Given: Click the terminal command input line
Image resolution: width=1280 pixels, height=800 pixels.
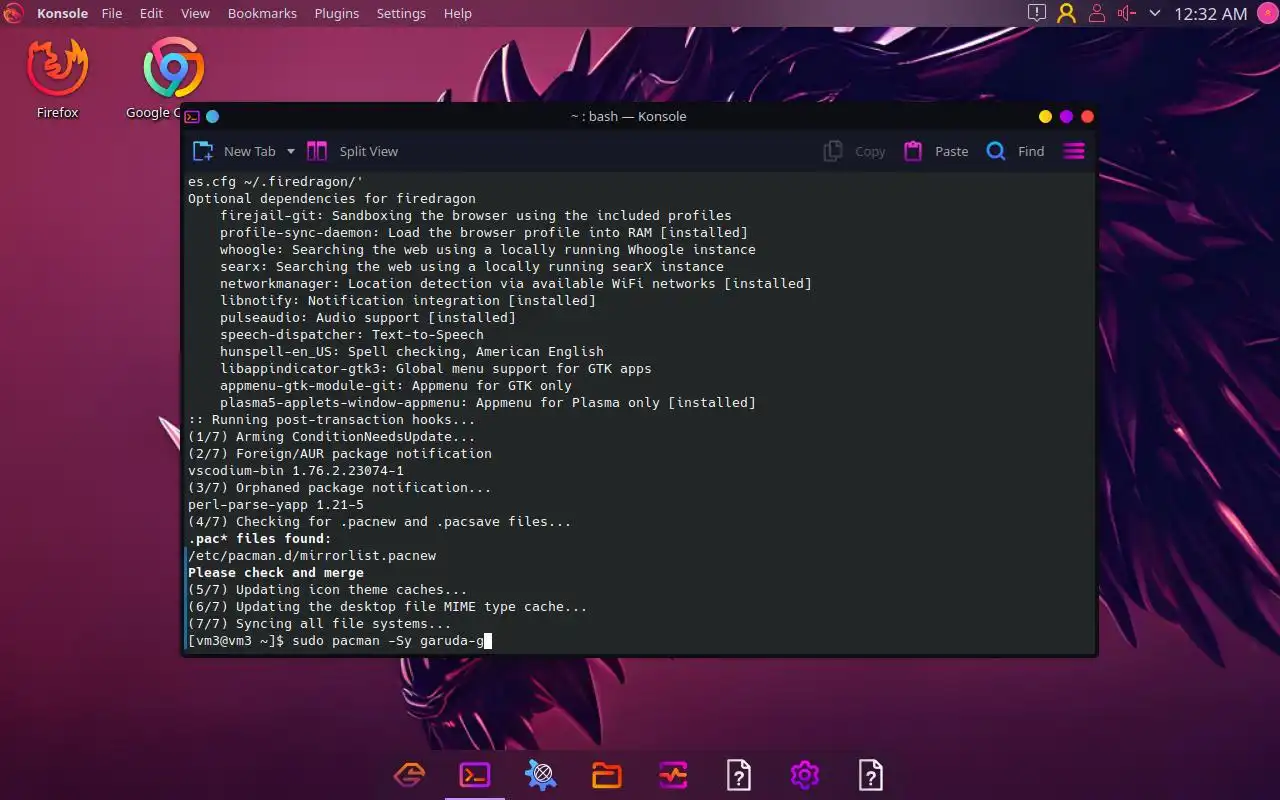Looking at the screenshot, I should coord(340,640).
